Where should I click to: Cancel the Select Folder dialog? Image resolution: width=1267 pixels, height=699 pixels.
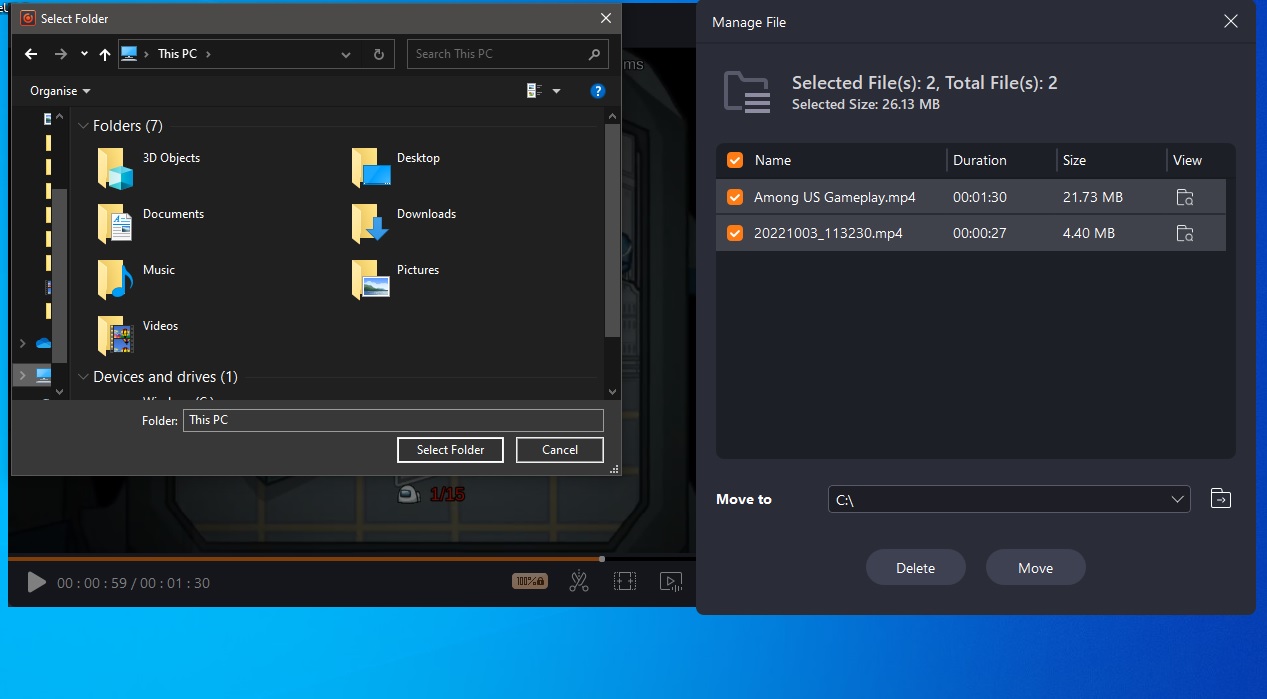[x=560, y=450]
